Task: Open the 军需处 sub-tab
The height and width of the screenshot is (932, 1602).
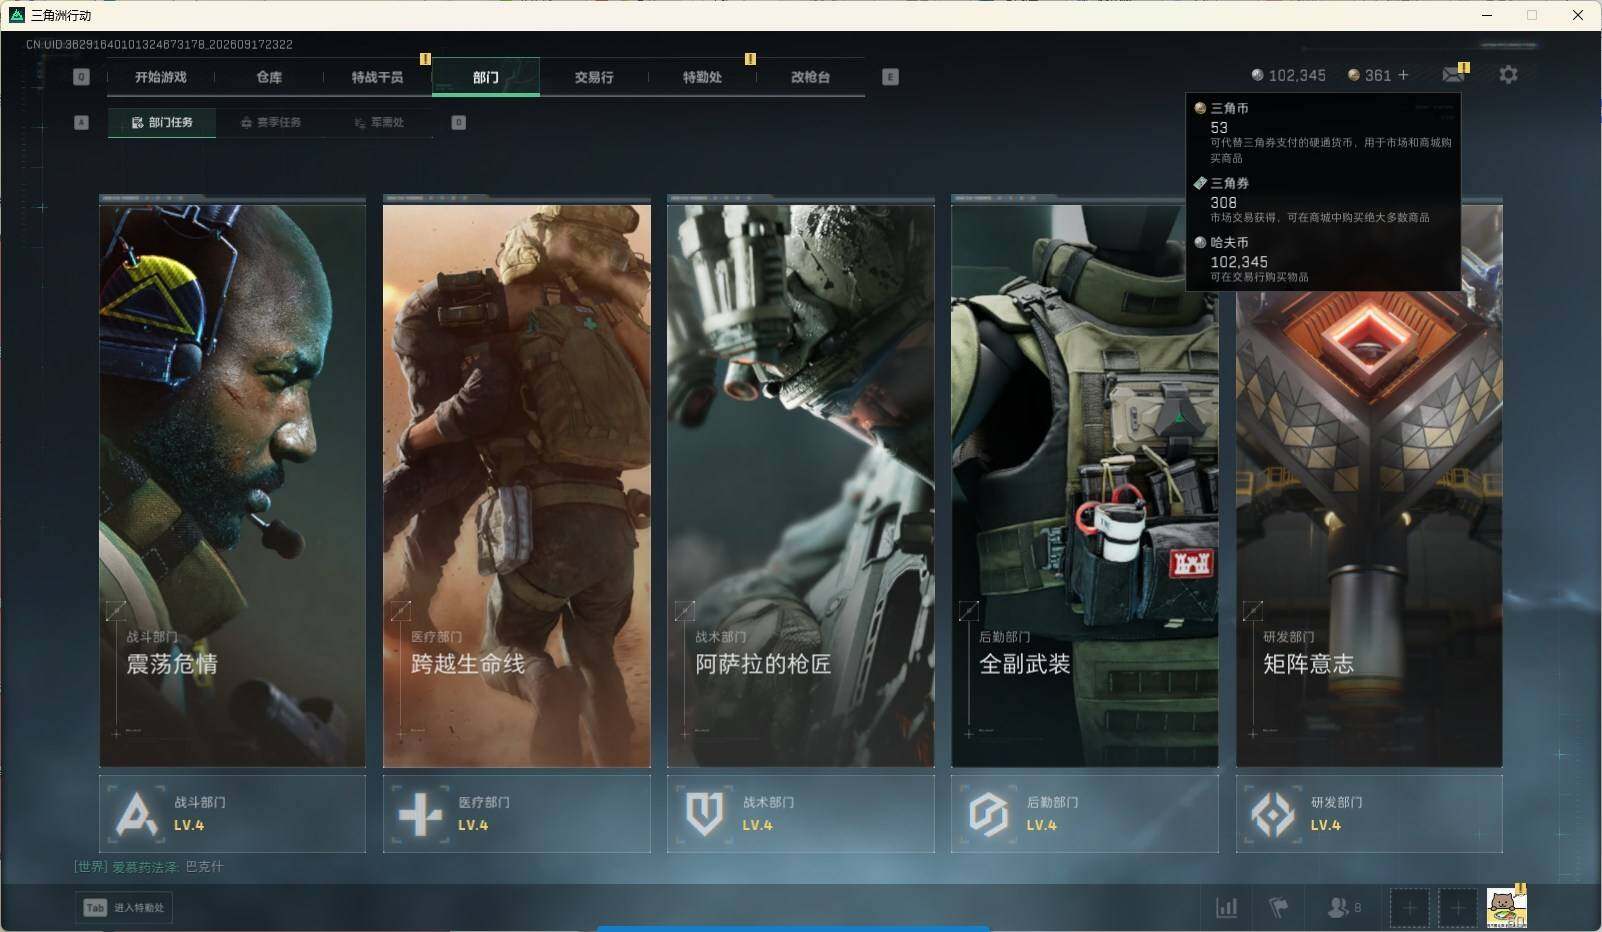Action: click(379, 122)
